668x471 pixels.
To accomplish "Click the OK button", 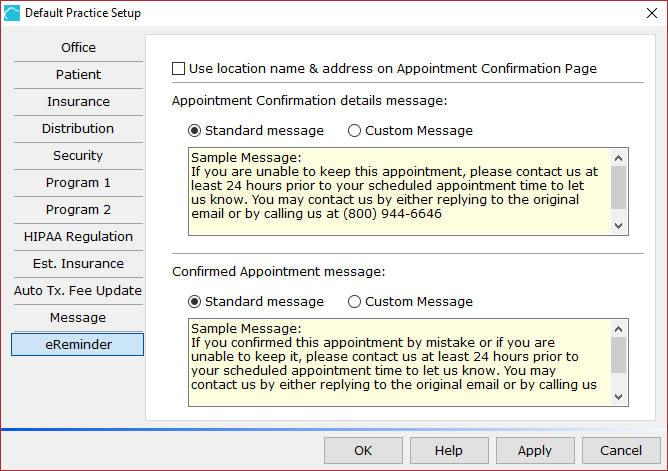I will 363,451.
